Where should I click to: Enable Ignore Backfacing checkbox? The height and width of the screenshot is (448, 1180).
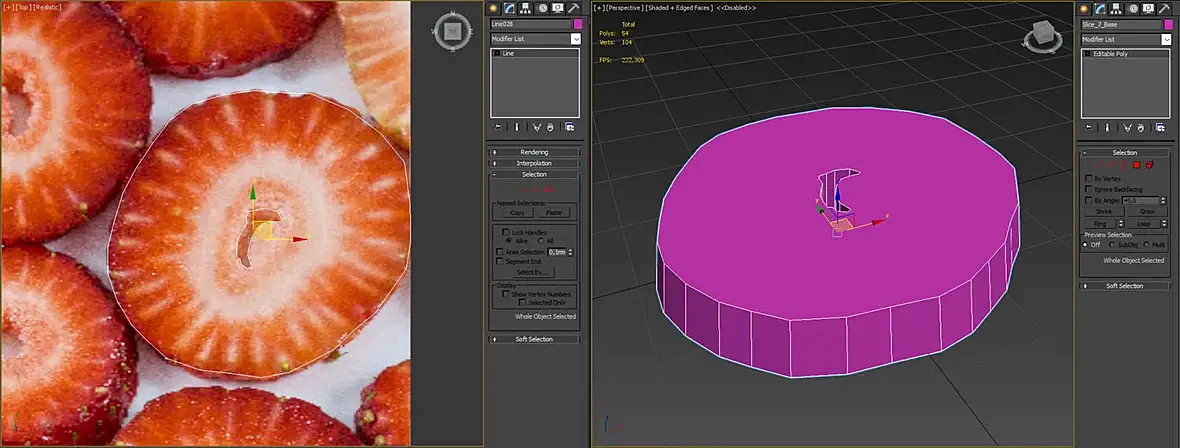tap(1088, 189)
